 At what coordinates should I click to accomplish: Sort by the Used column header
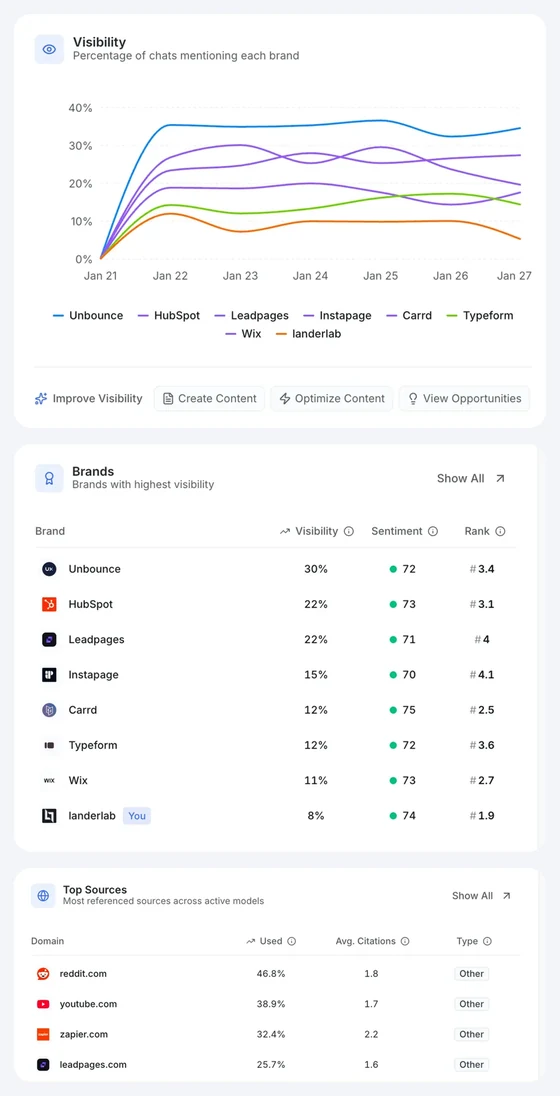(x=271, y=941)
